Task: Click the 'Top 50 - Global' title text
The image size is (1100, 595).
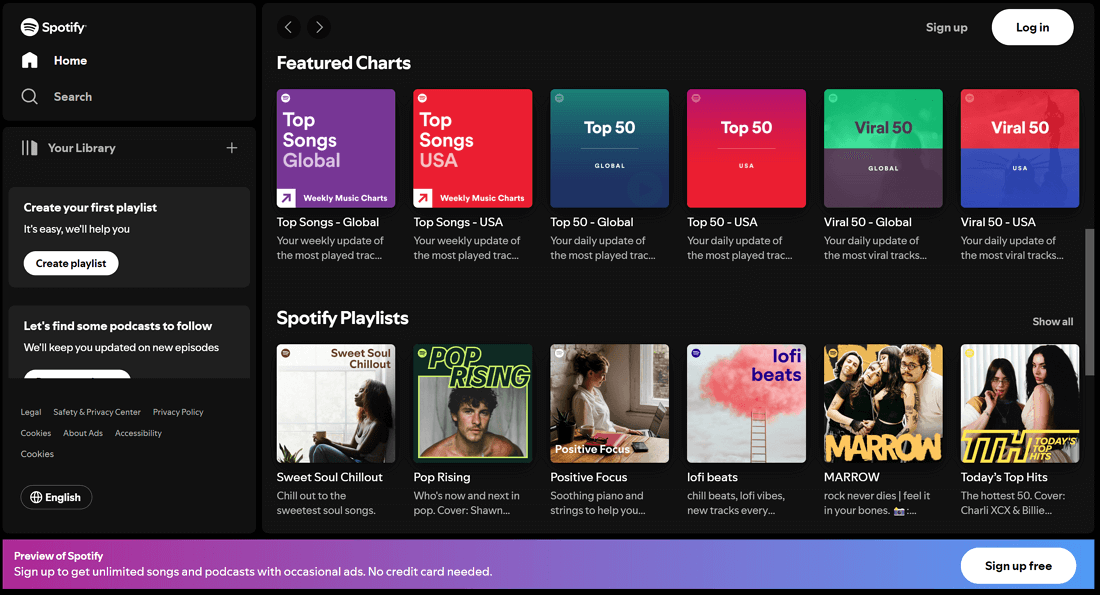Action: [x=591, y=222]
